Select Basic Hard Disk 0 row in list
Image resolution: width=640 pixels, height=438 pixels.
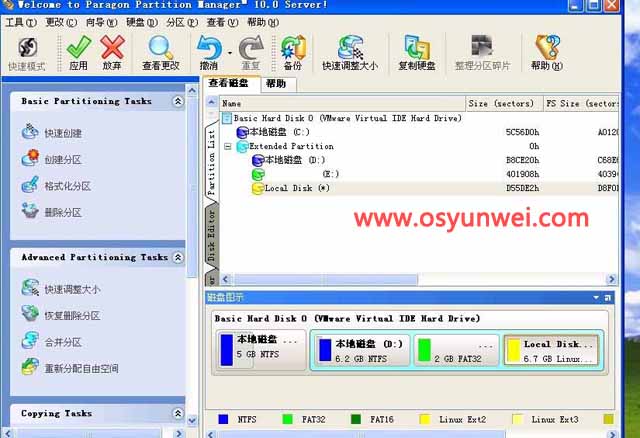419,118
